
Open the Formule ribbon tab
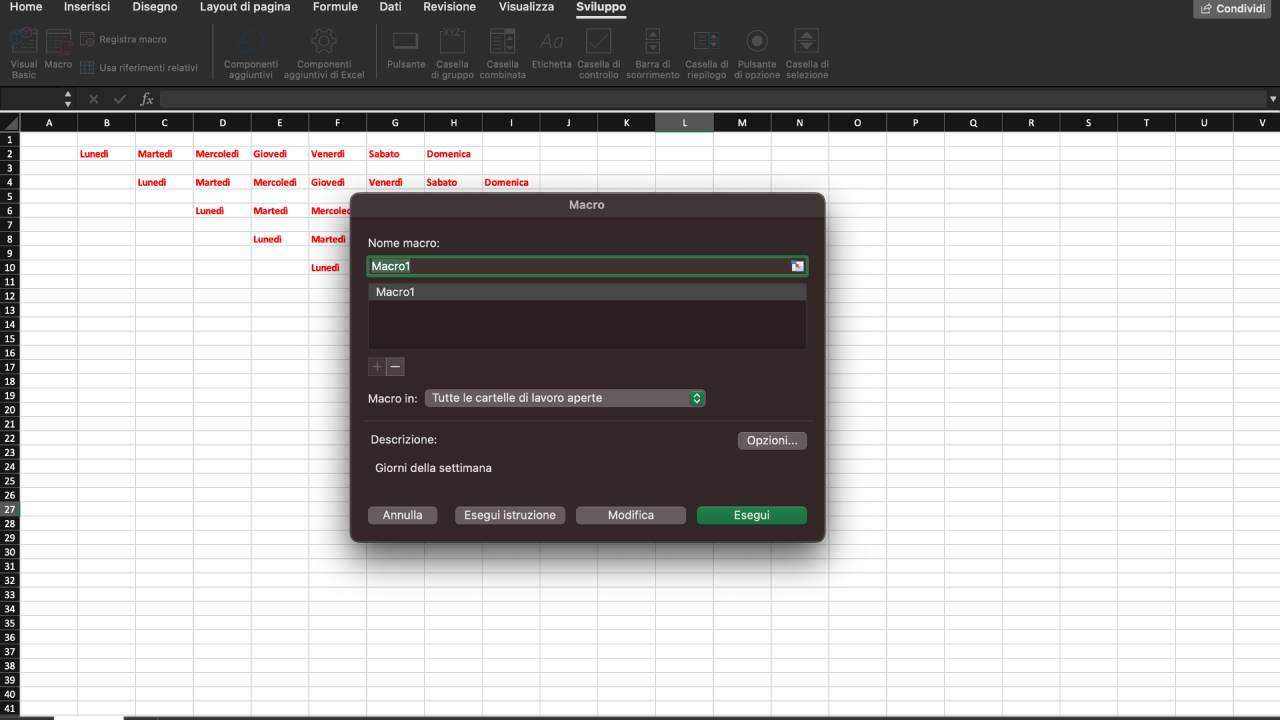tap(335, 7)
